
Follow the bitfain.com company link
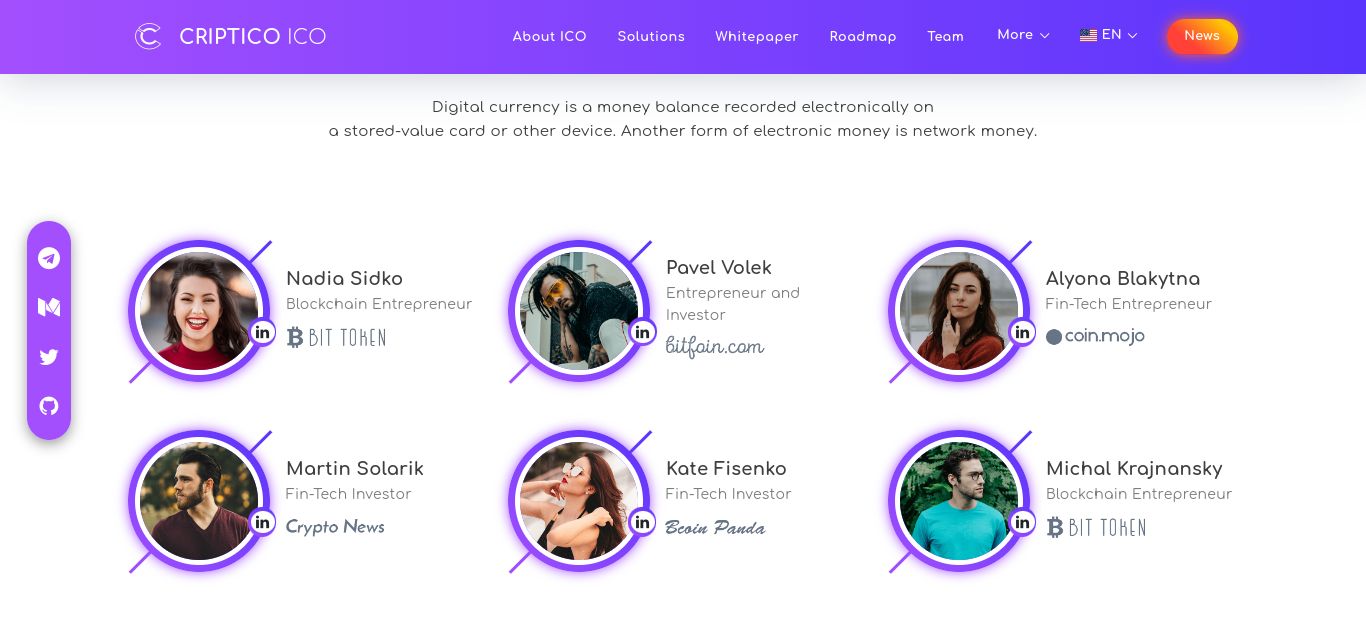[x=715, y=347]
